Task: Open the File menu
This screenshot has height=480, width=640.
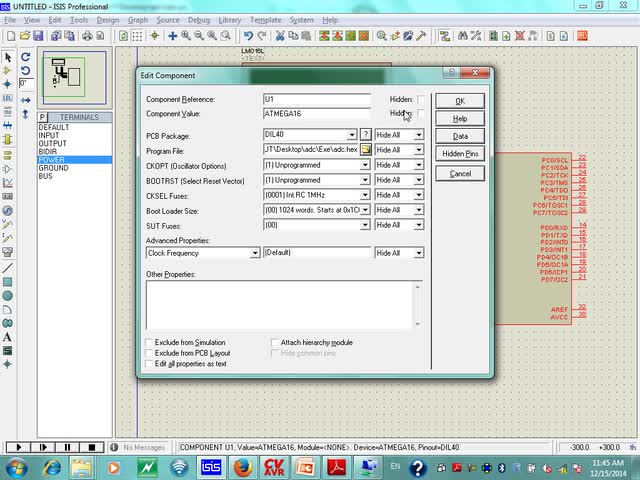Action: pos(10,20)
